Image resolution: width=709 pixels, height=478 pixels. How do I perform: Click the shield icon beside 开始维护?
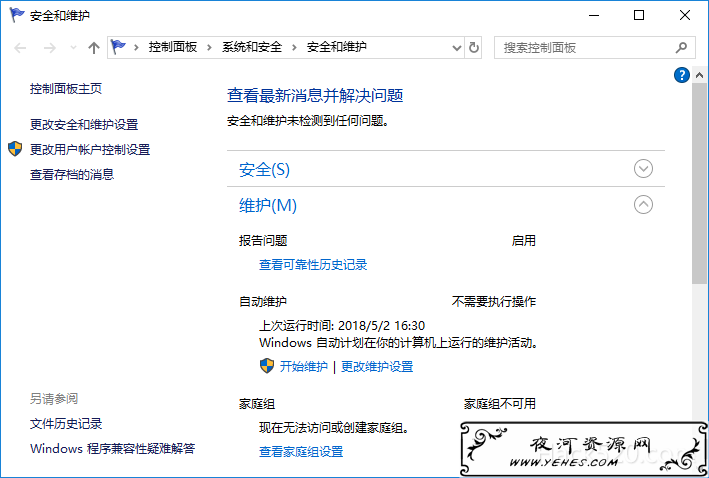[x=267, y=366]
